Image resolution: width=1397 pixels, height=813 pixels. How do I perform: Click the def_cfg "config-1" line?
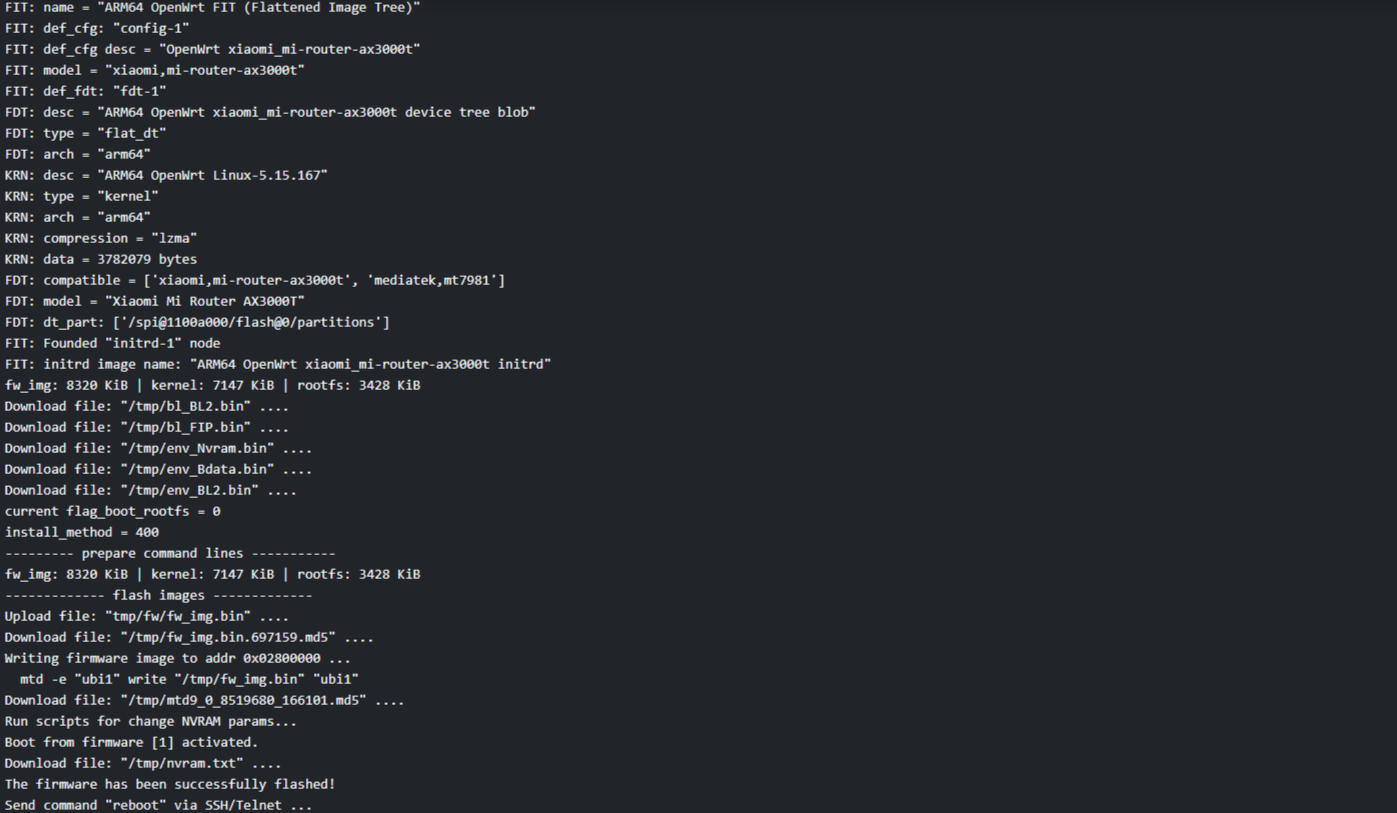(97, 28)
